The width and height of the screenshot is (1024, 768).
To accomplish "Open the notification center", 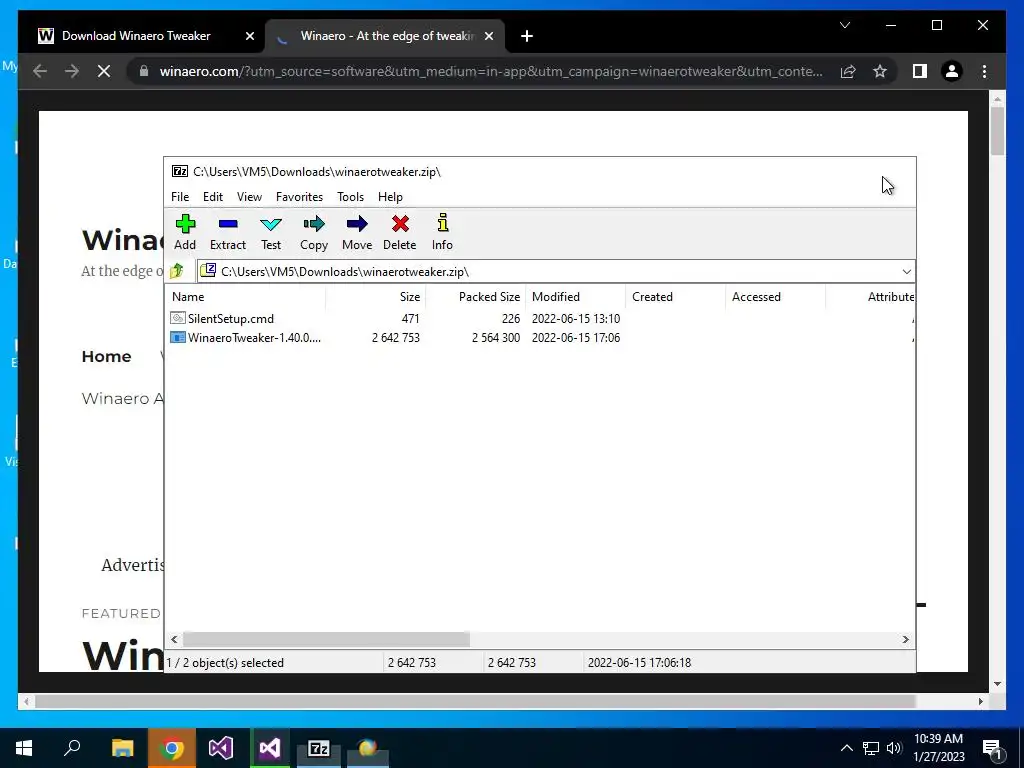I will (x=993, y=748).
